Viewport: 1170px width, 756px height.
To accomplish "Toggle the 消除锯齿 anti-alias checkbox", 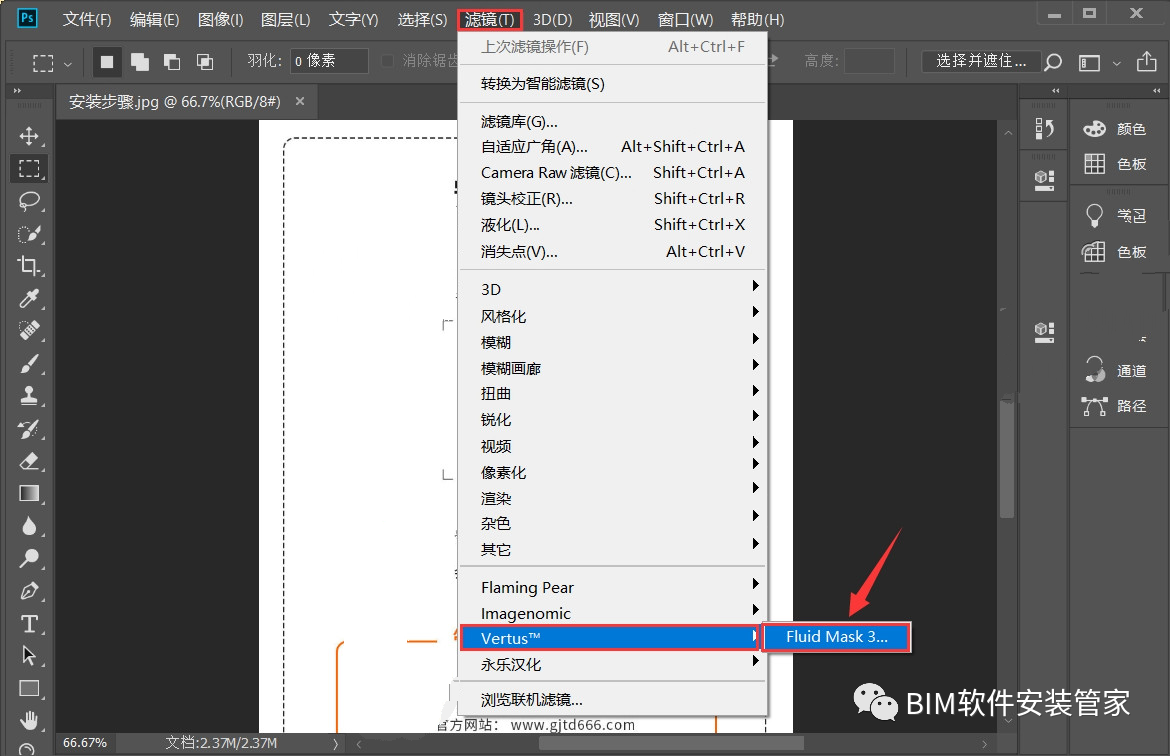I will coord(387,61).
